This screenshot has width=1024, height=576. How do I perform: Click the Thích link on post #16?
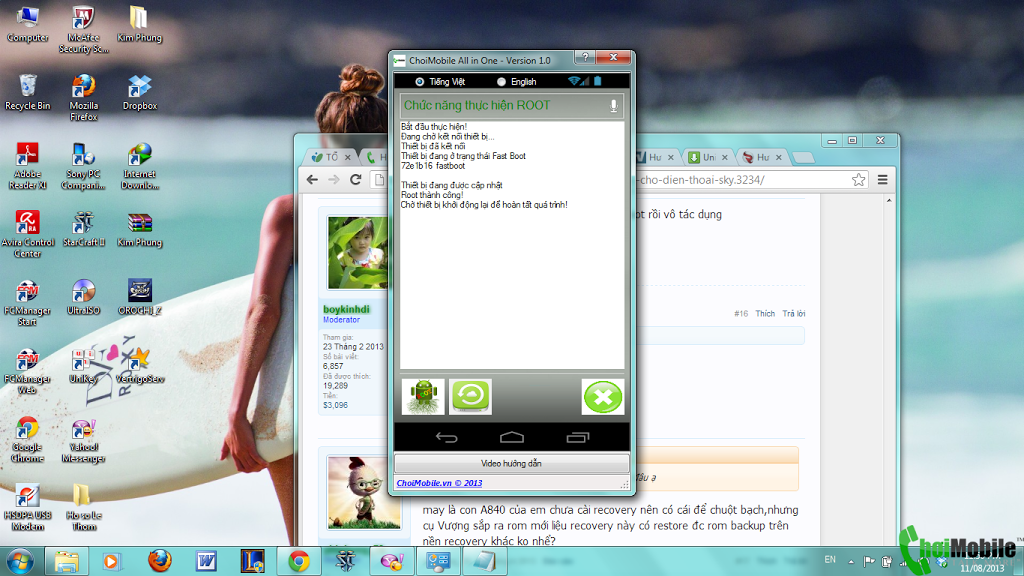tap(765, 313)
